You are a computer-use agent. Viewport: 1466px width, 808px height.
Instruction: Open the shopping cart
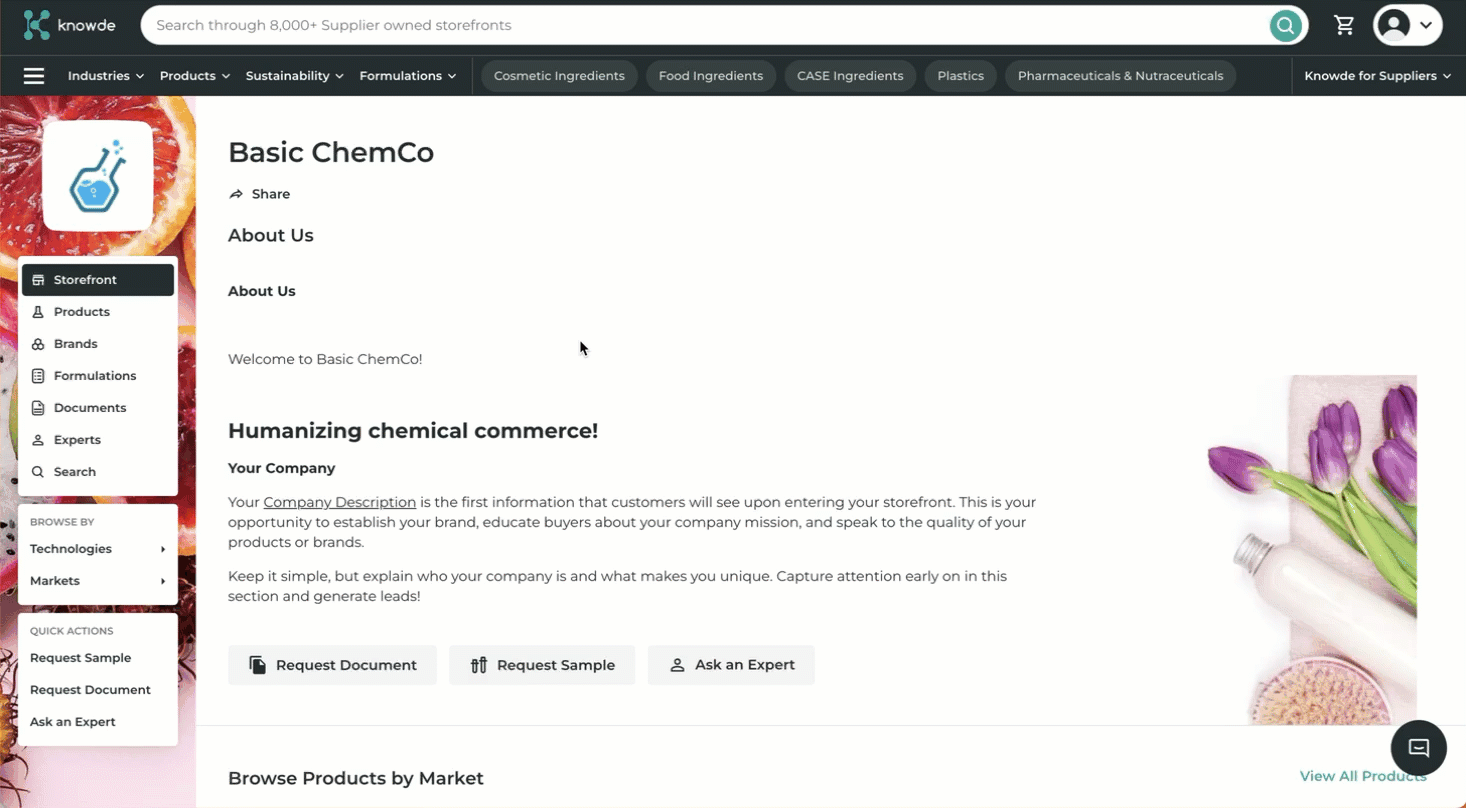coord(1344,25)
